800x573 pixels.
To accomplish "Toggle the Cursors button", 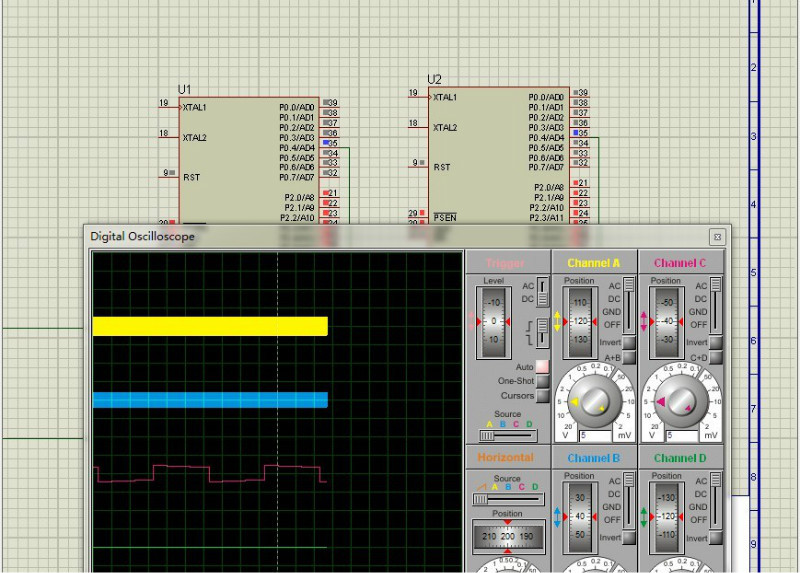I will pos(542,395).
